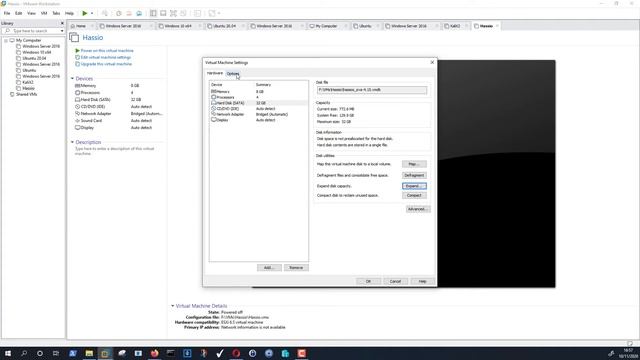Open taskbar search icon
The width and height of the screenshot is (640, 360).
point(24,353)
